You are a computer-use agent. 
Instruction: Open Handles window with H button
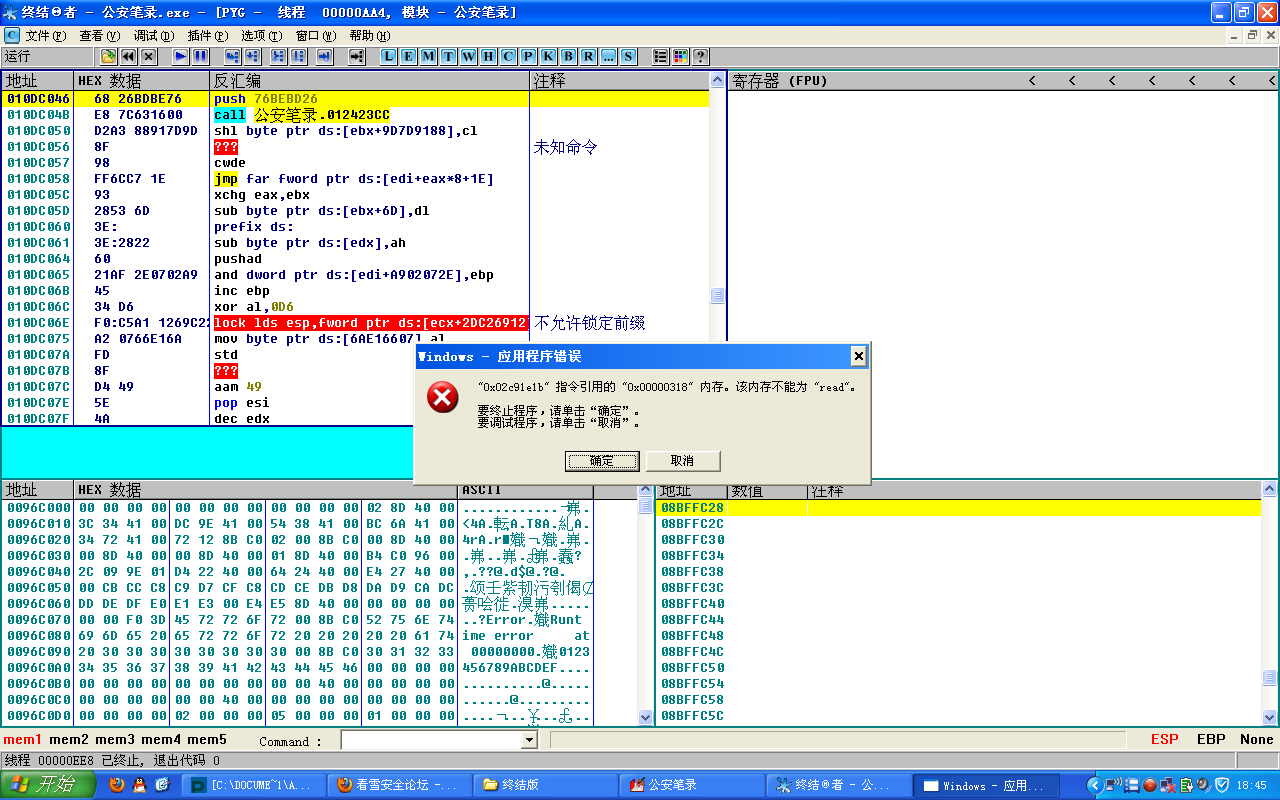pos(489,56)
